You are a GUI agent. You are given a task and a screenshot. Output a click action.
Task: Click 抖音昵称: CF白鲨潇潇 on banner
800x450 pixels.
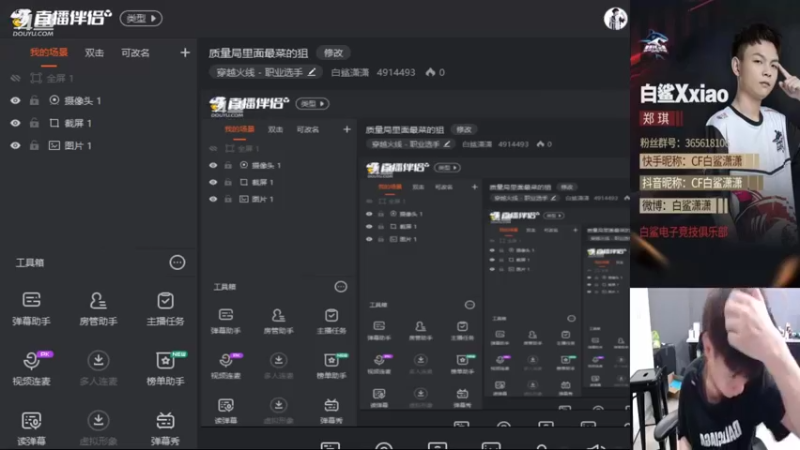[692, 183]
